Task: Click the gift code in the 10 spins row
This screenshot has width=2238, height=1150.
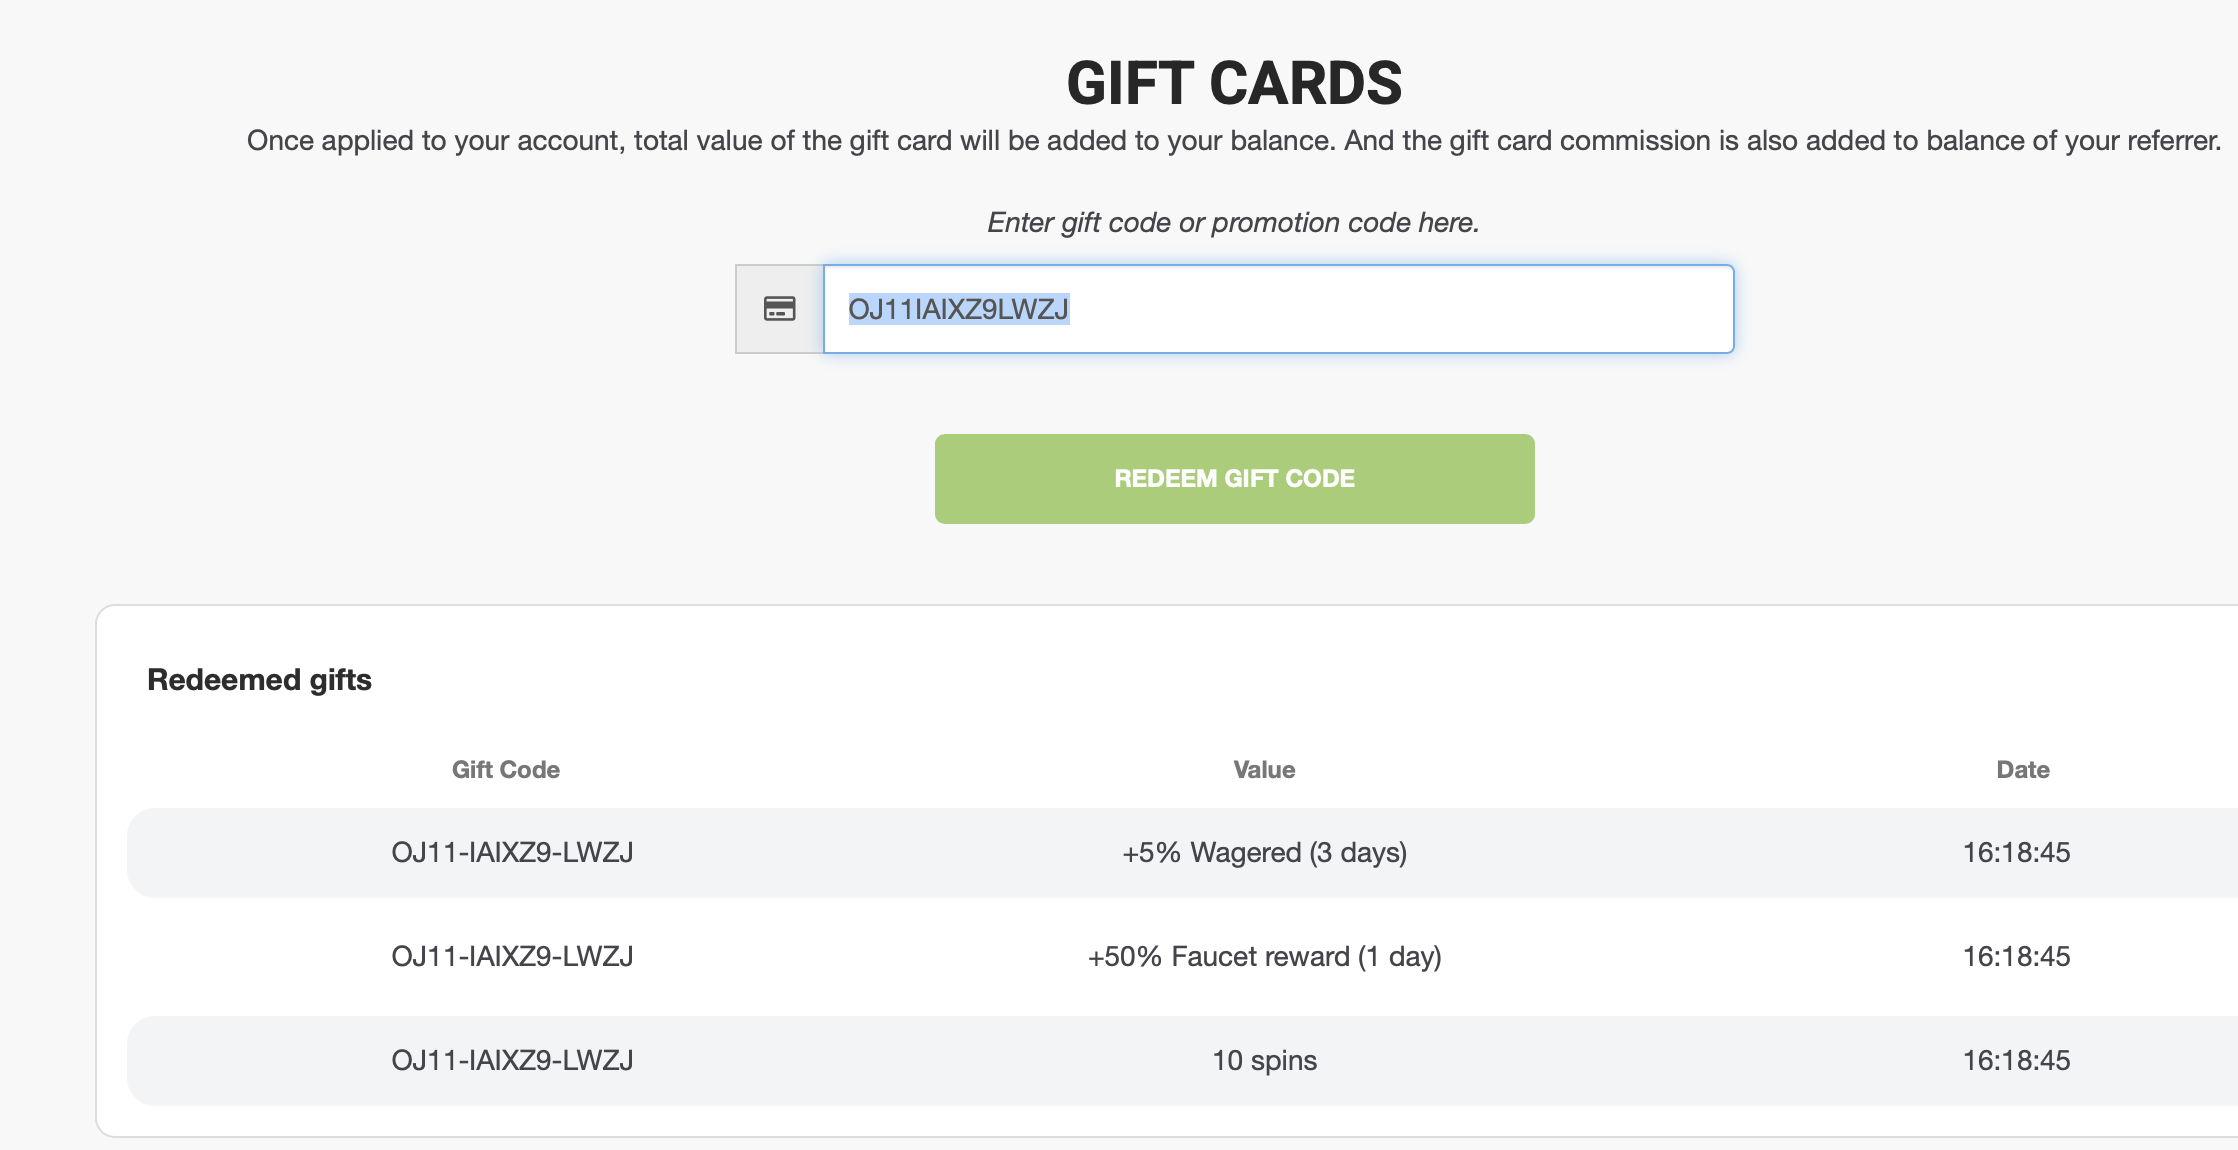Action: (x=512, y=1061)
